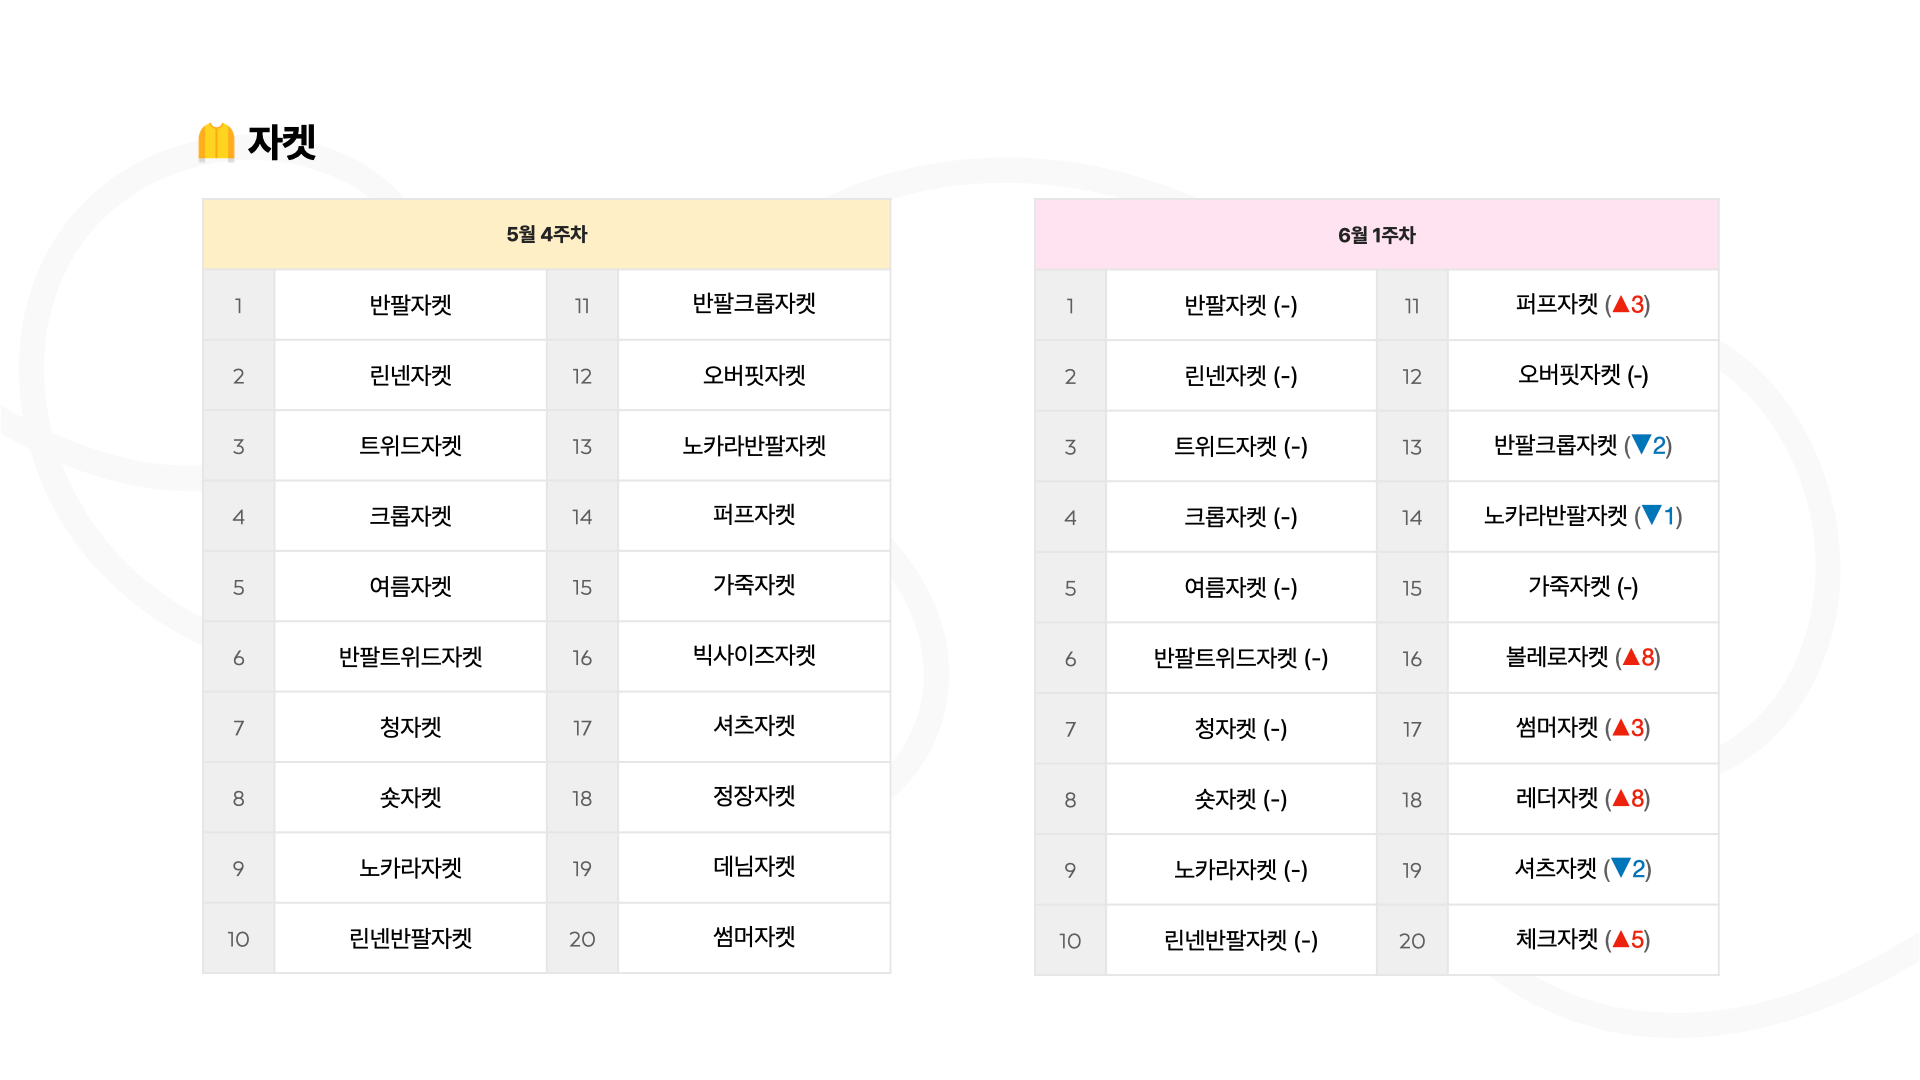
Task: Select 데님자켓 at rank 19
Action: 754,867
